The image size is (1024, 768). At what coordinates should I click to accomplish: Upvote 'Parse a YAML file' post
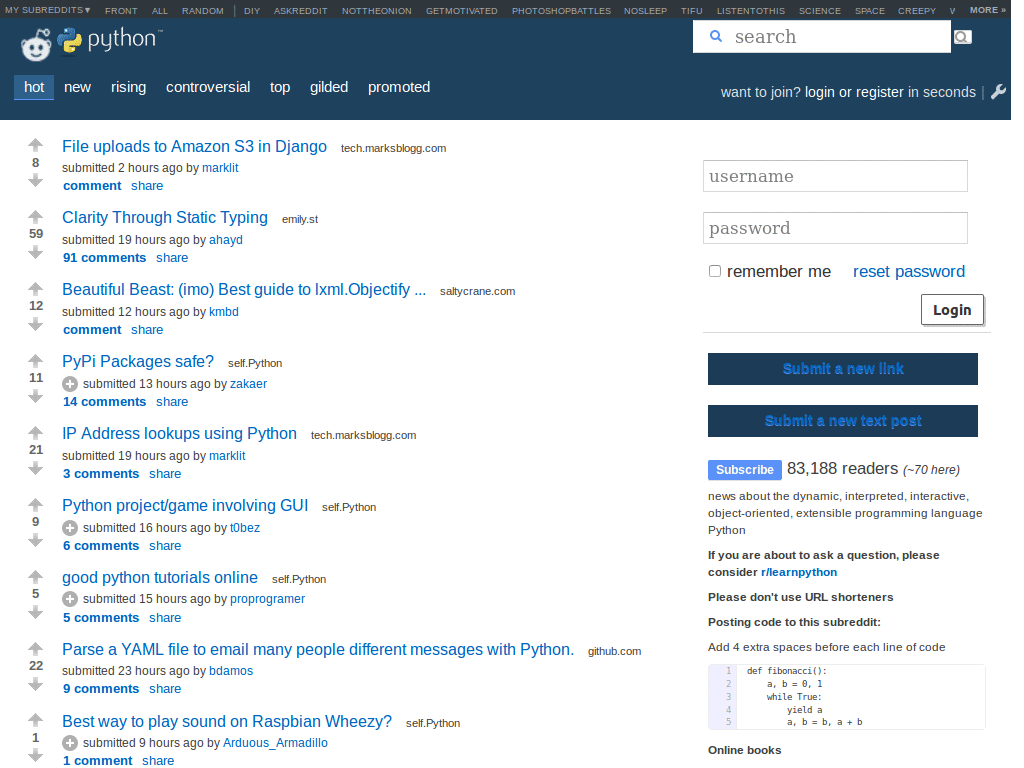[x=35, y=648]
